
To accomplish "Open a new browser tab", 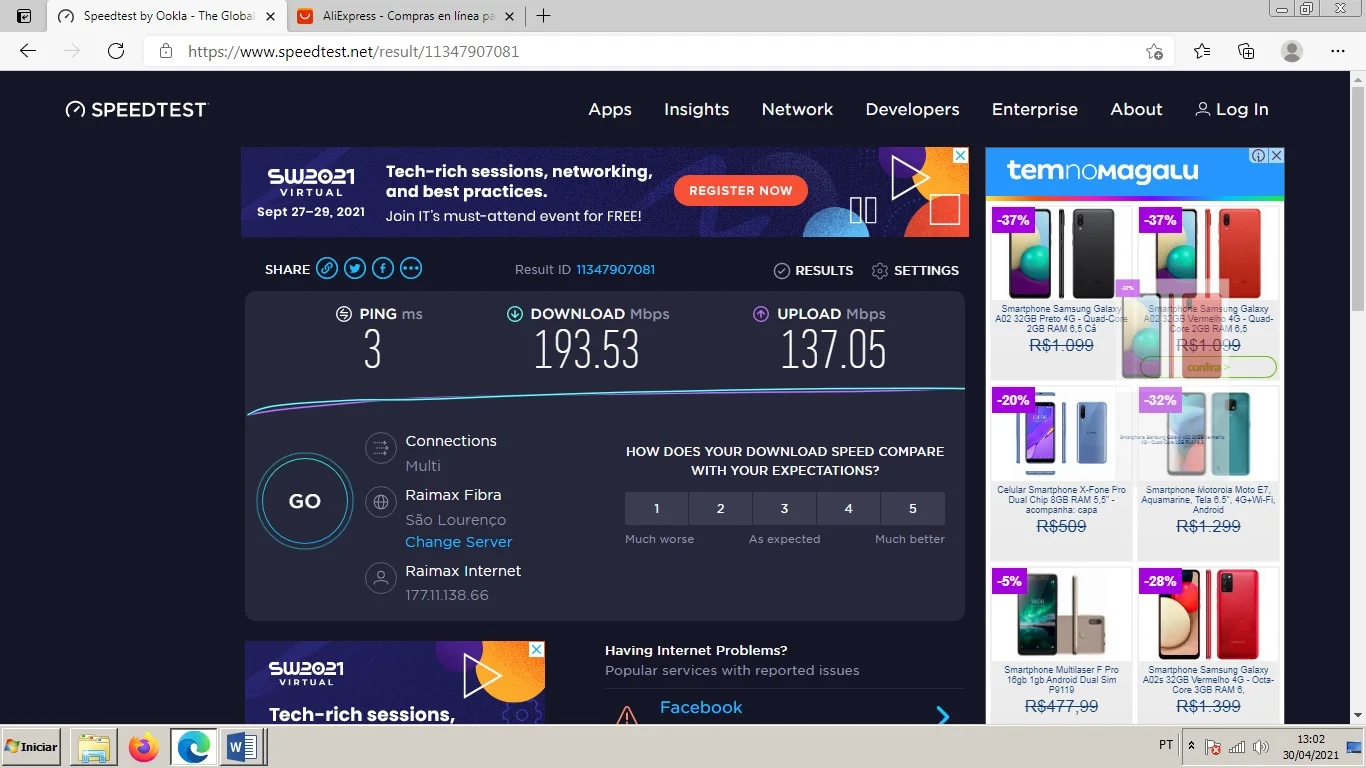I will click(543, 16).
